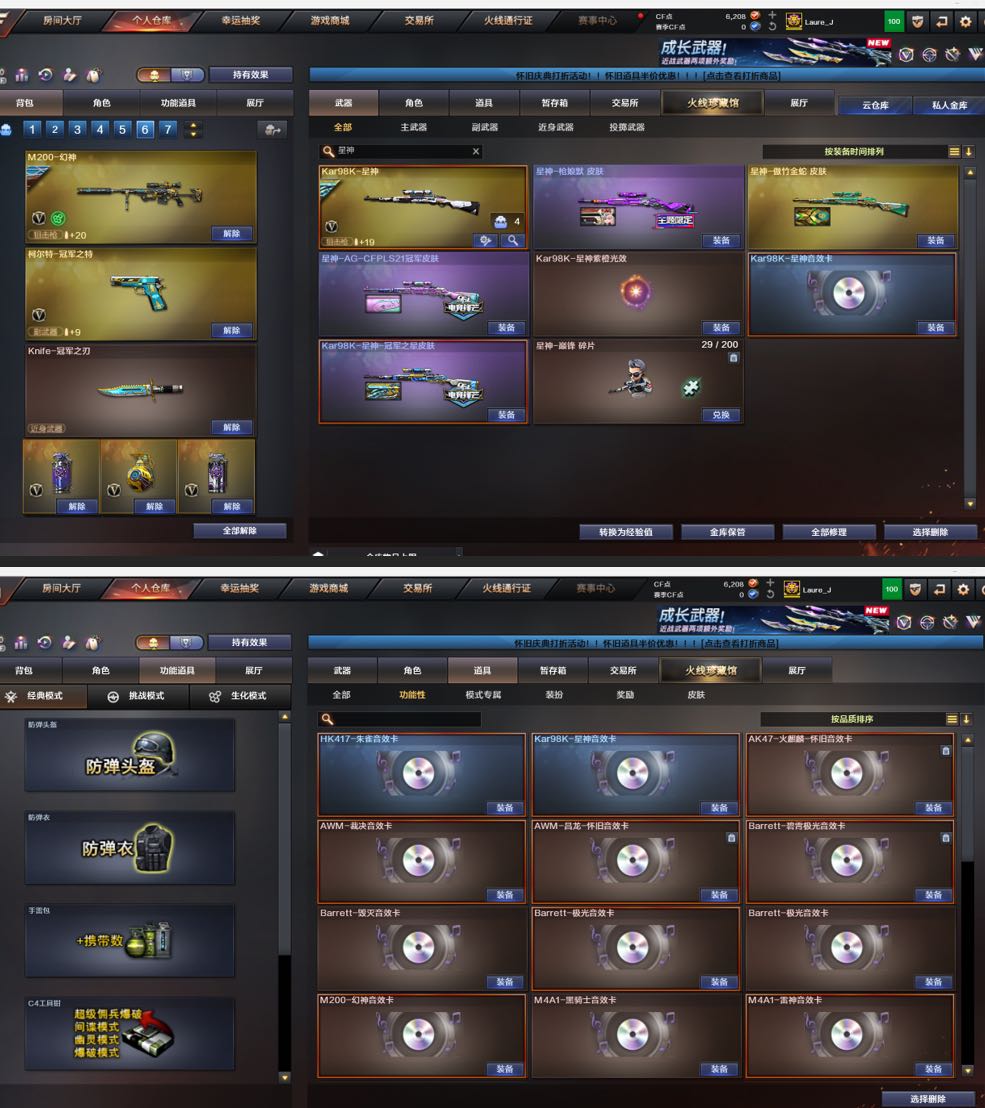
Task: Open the 按装备时间排列 sort dropdown
Action: click(853, 152)
